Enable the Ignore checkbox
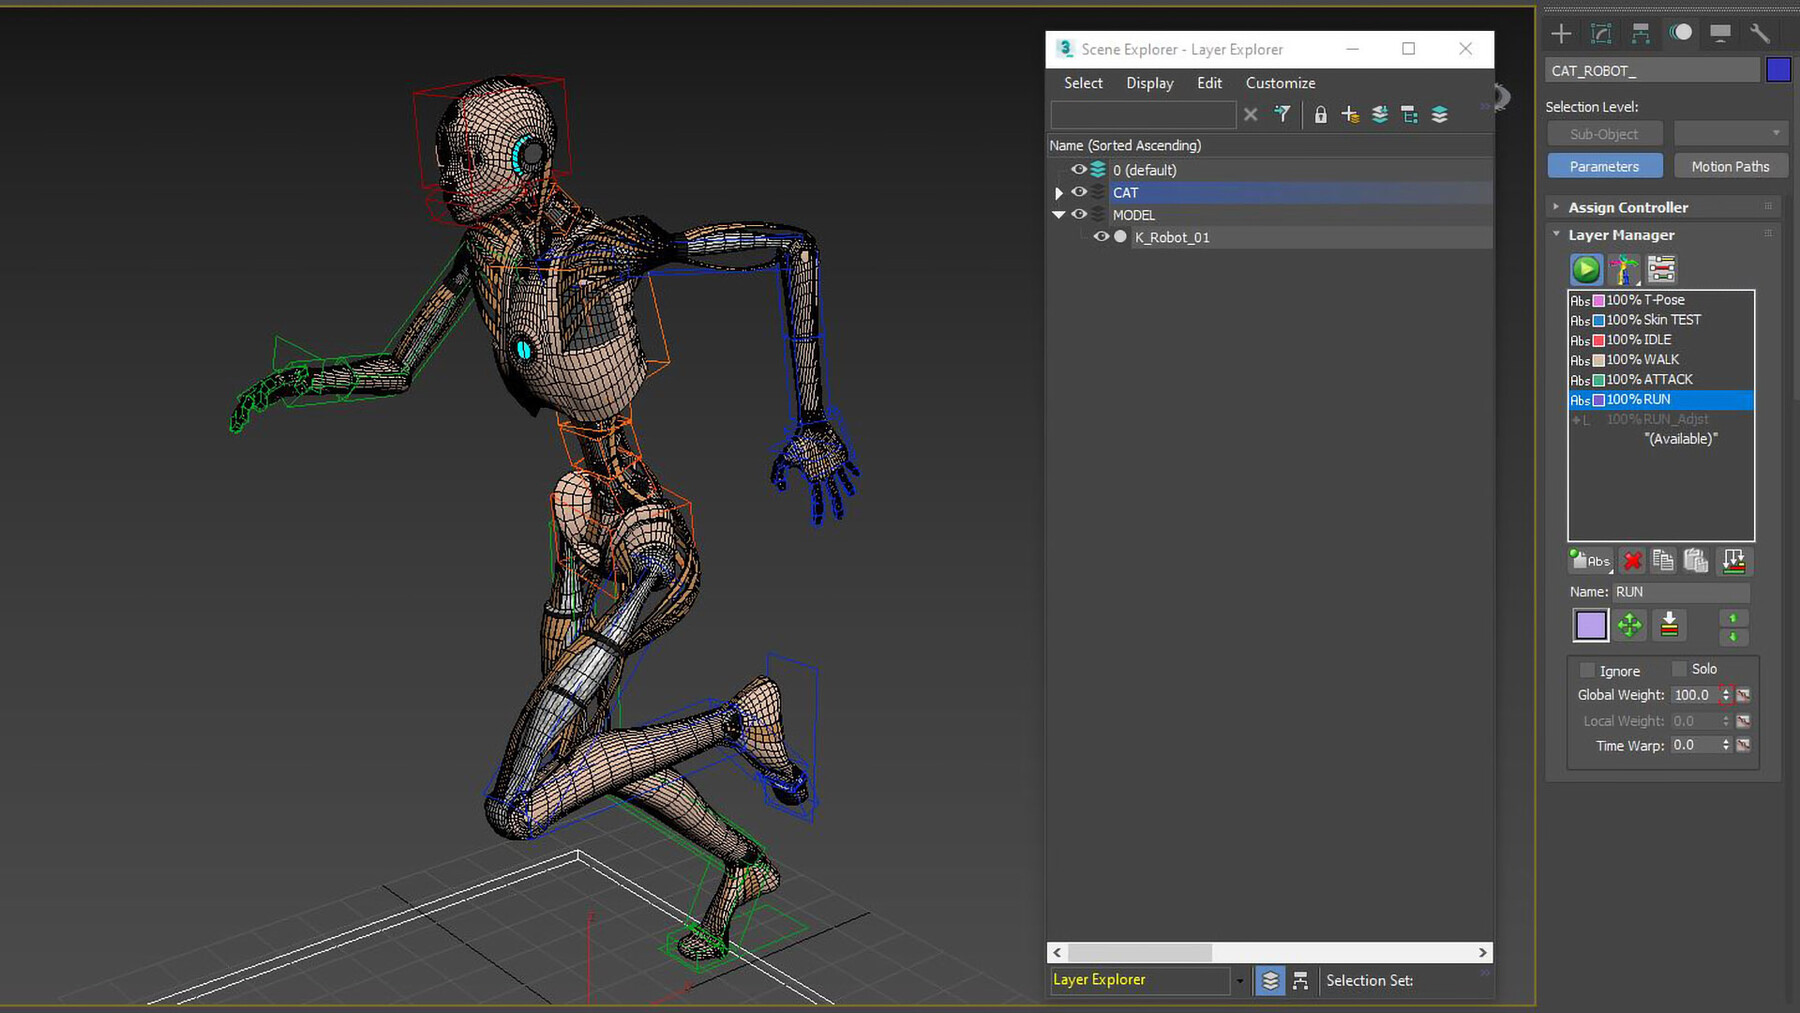This screenshot has width=1800, height=1013. pyautogui.click(x=1587, y=670)
